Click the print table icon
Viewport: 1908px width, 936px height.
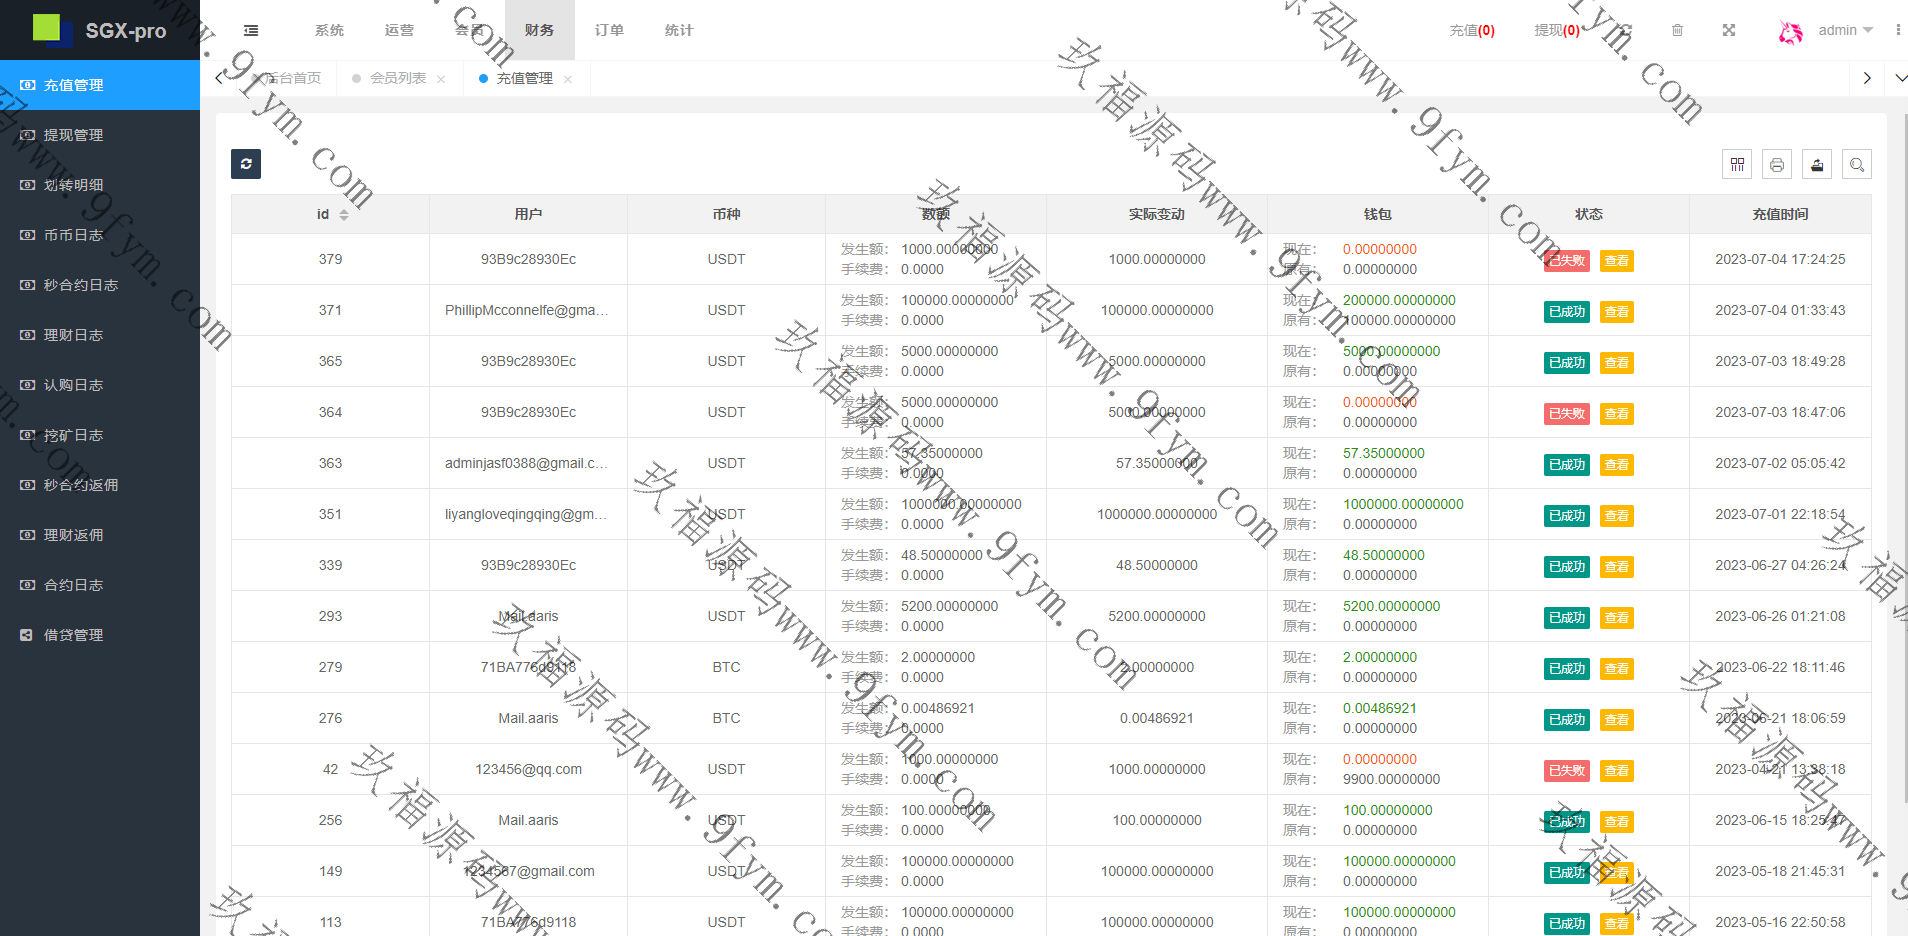1777,165
